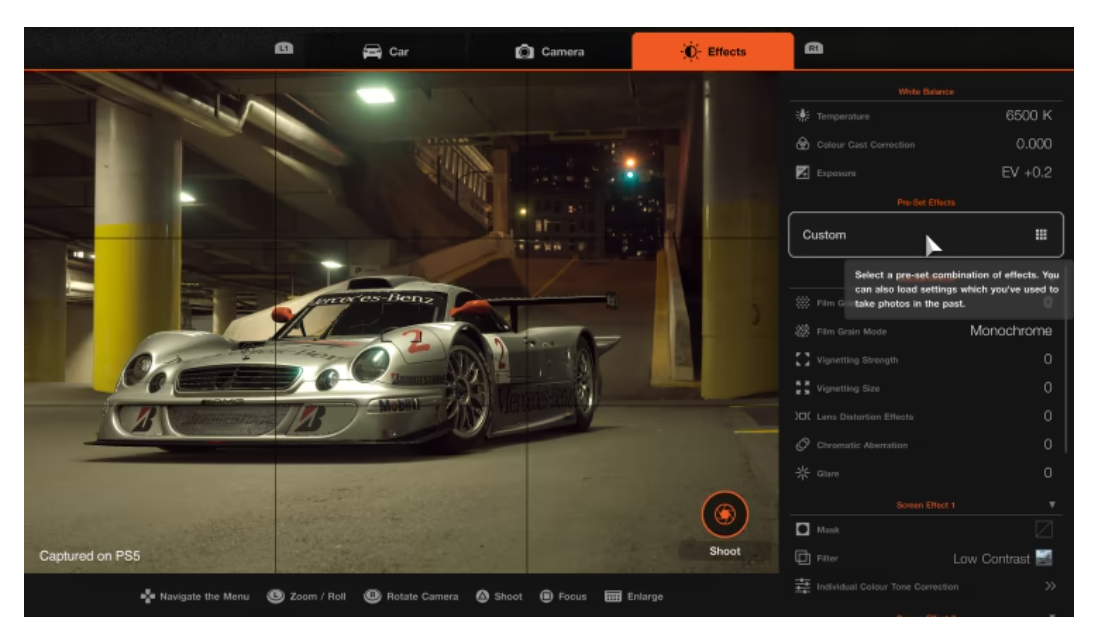Click the Mask icon
Image resolution: width=1094 pixels, height=635 pixels.
(x=802, y=530)
